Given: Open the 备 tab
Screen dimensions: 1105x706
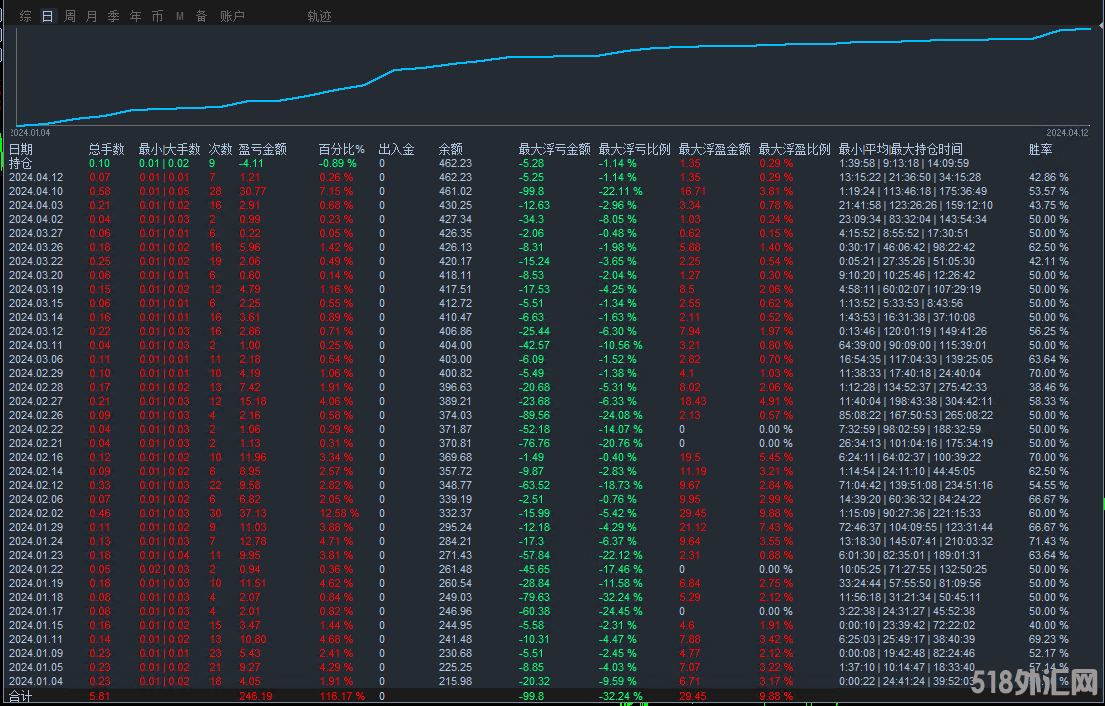Looking at the screenshot, I should 201,16.
